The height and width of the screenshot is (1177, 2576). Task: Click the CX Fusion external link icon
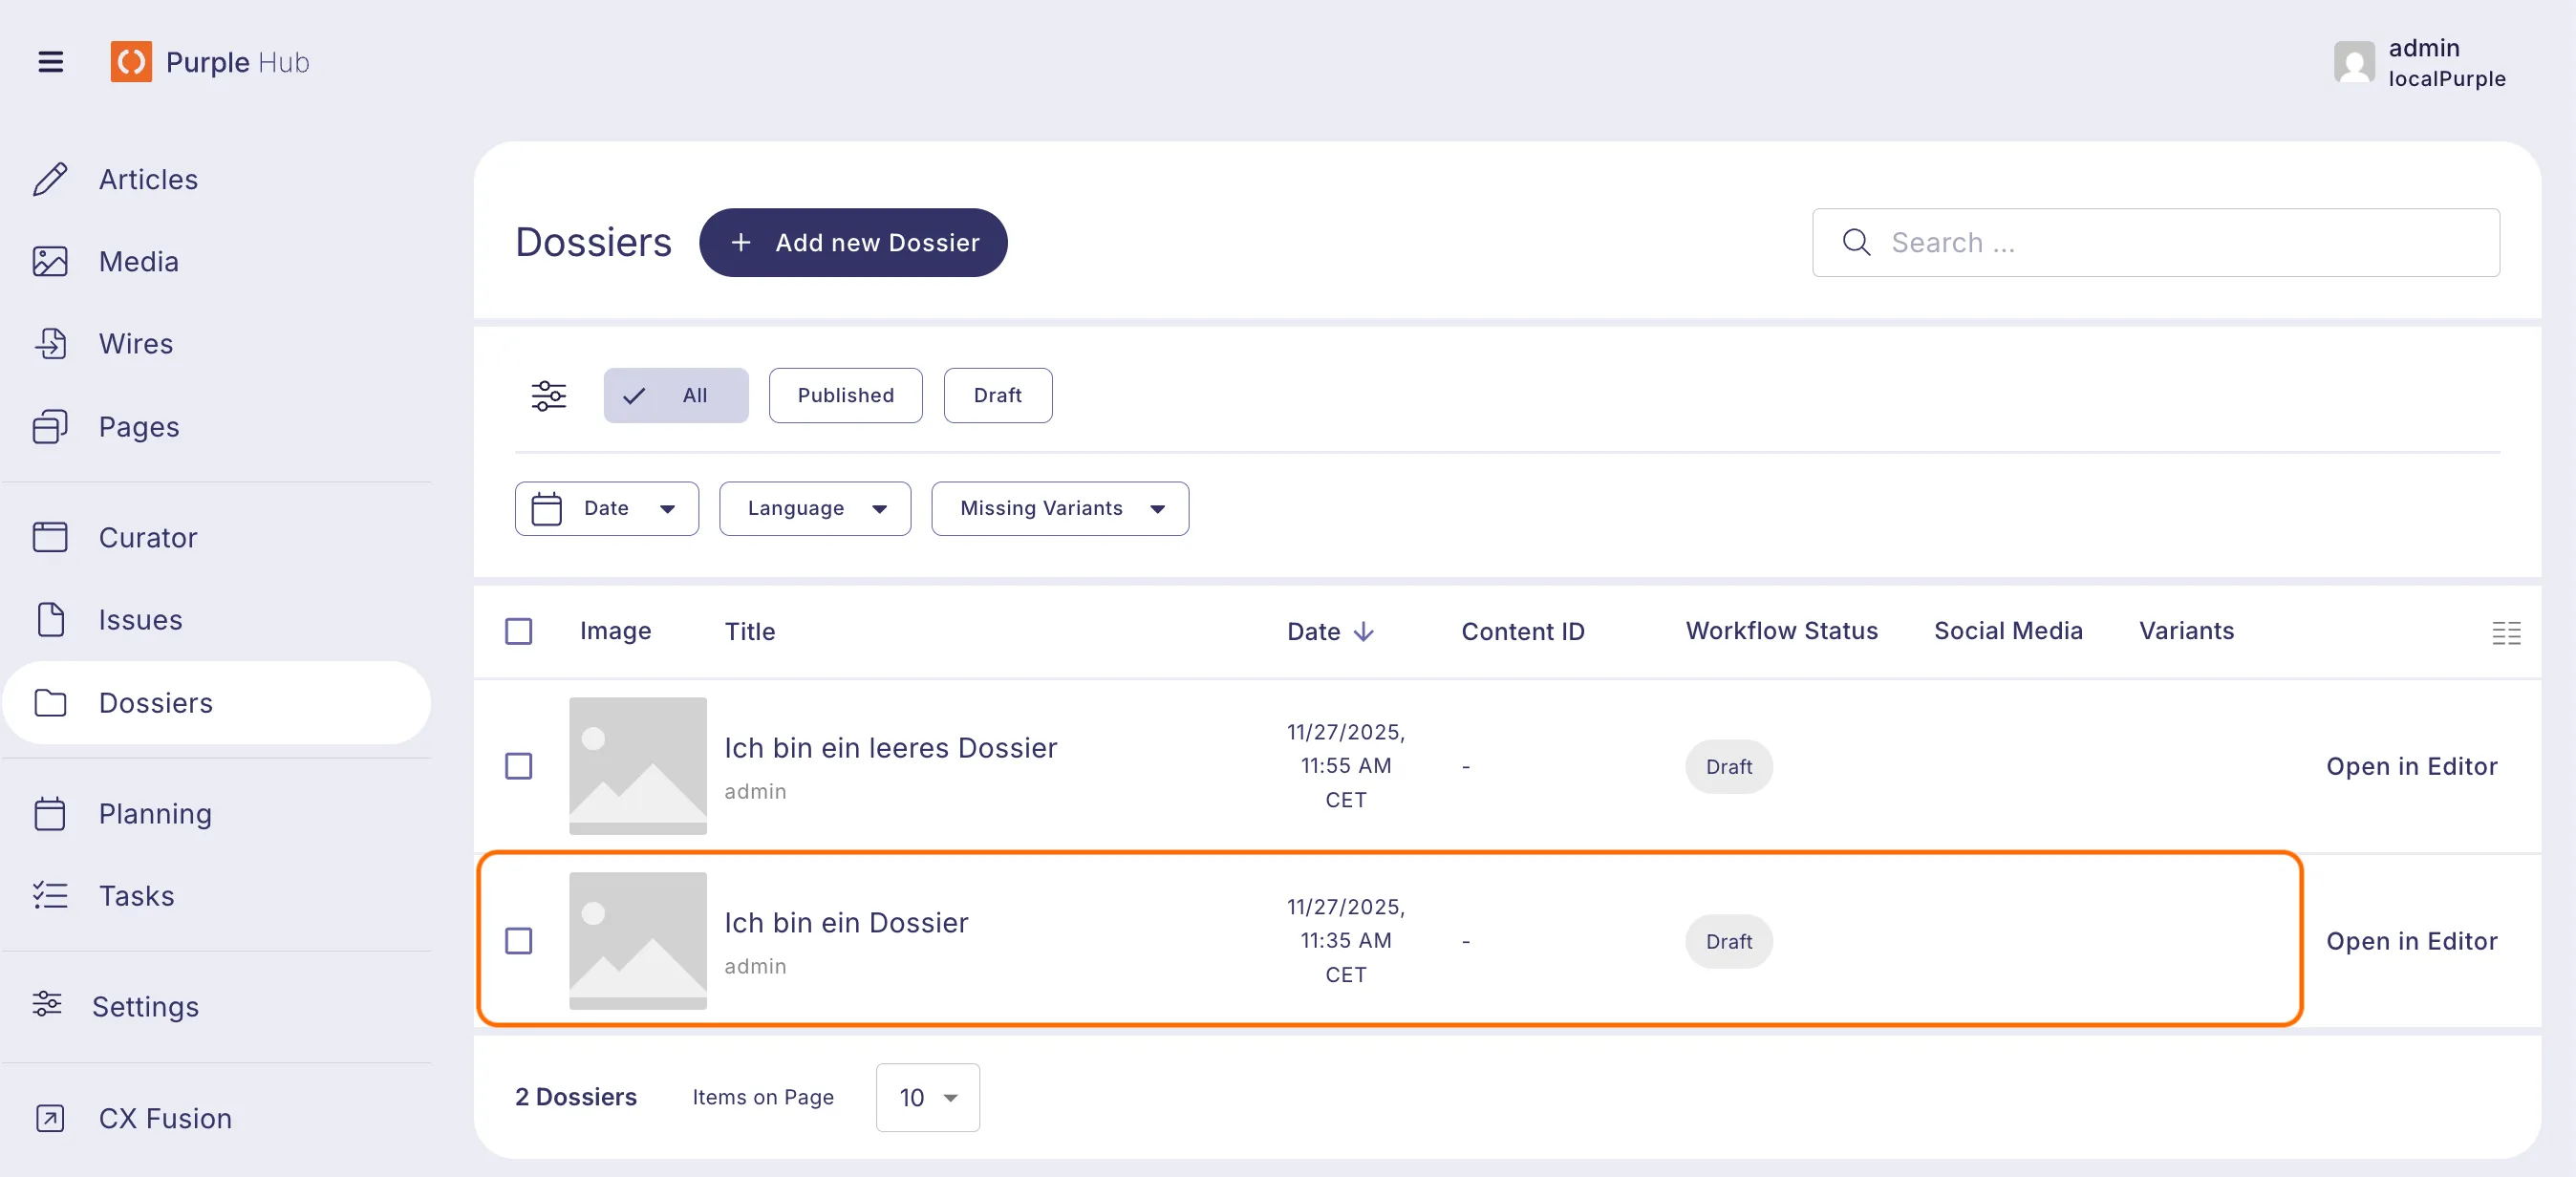click(50, 1118)
